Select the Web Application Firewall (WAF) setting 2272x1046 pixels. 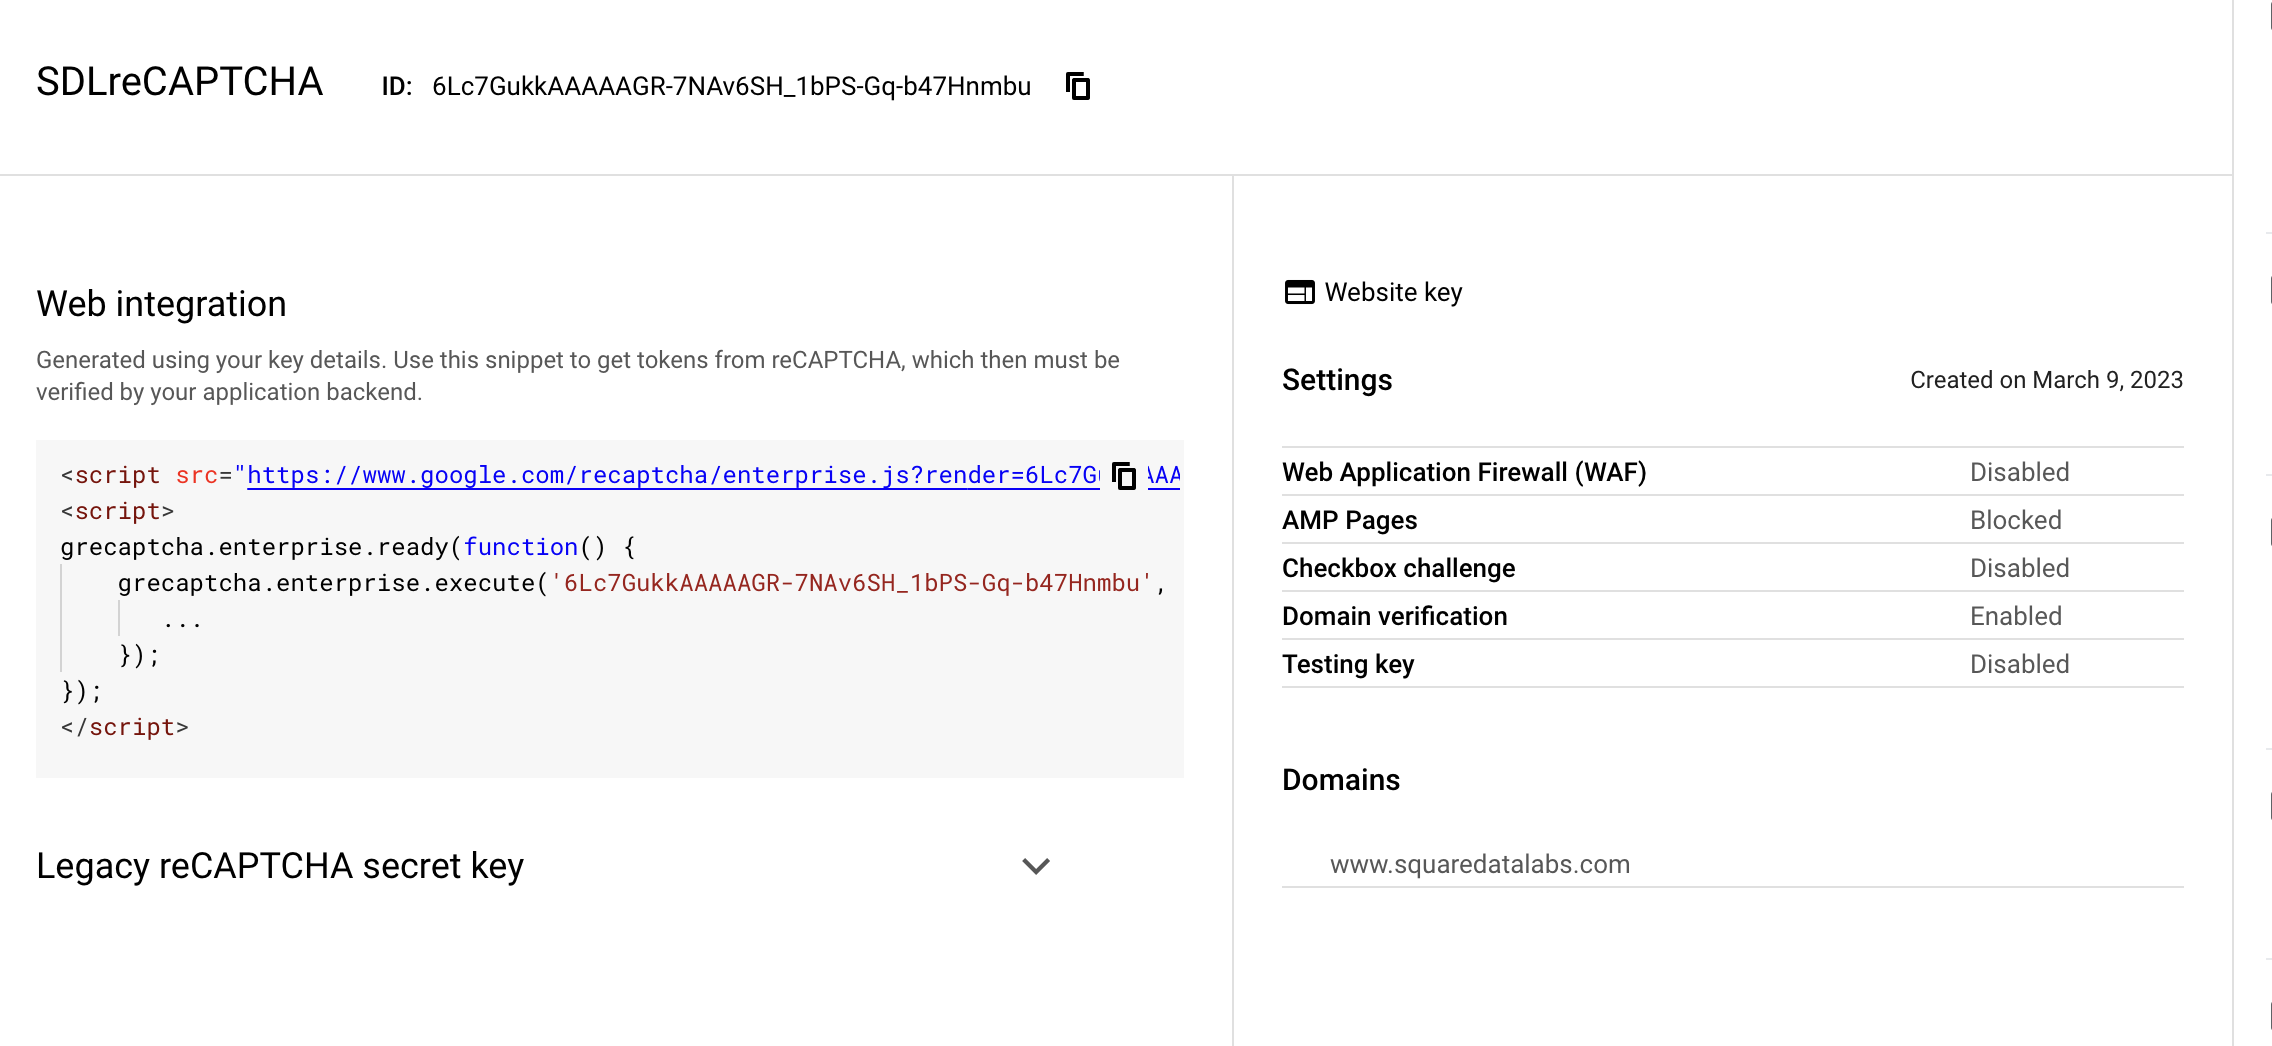(x=1464, y=472)
